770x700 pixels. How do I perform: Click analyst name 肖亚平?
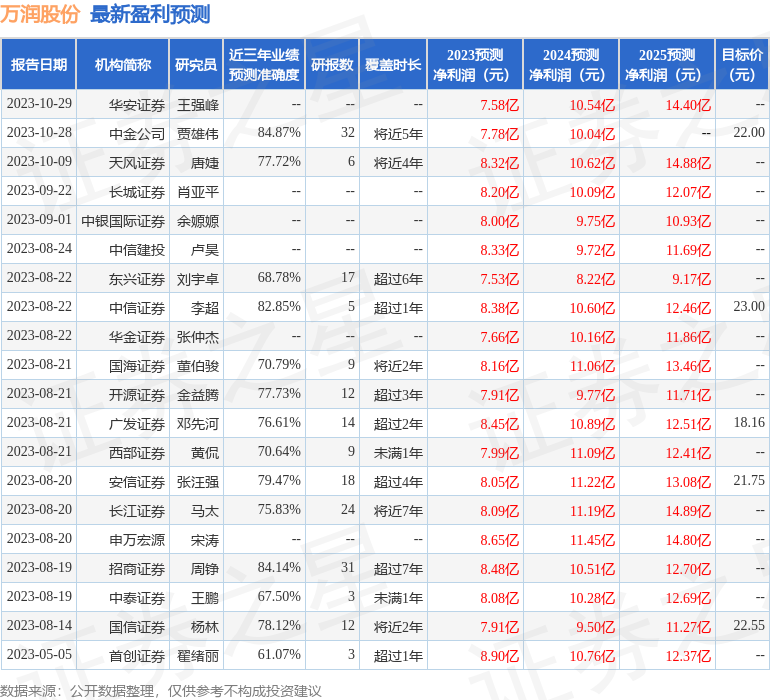pyautogui.click(x=197, y=192)
